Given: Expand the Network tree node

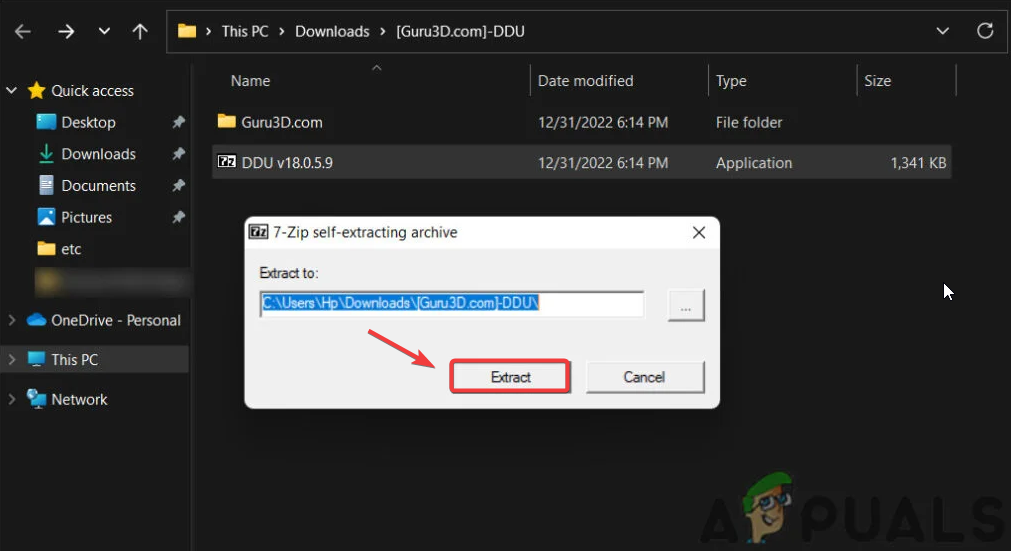Looking at the screenshot, I should (12, 399).
